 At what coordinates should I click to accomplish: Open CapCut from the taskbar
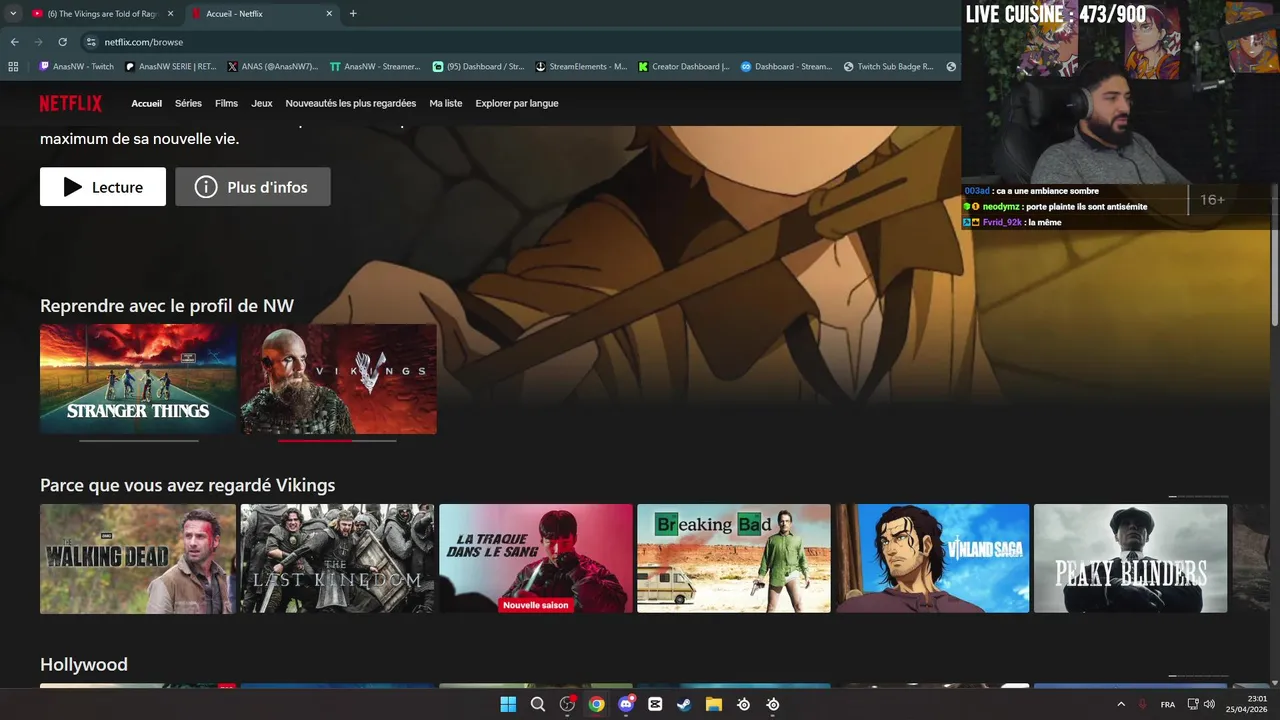pyautogui.click(x=655, y=704)
